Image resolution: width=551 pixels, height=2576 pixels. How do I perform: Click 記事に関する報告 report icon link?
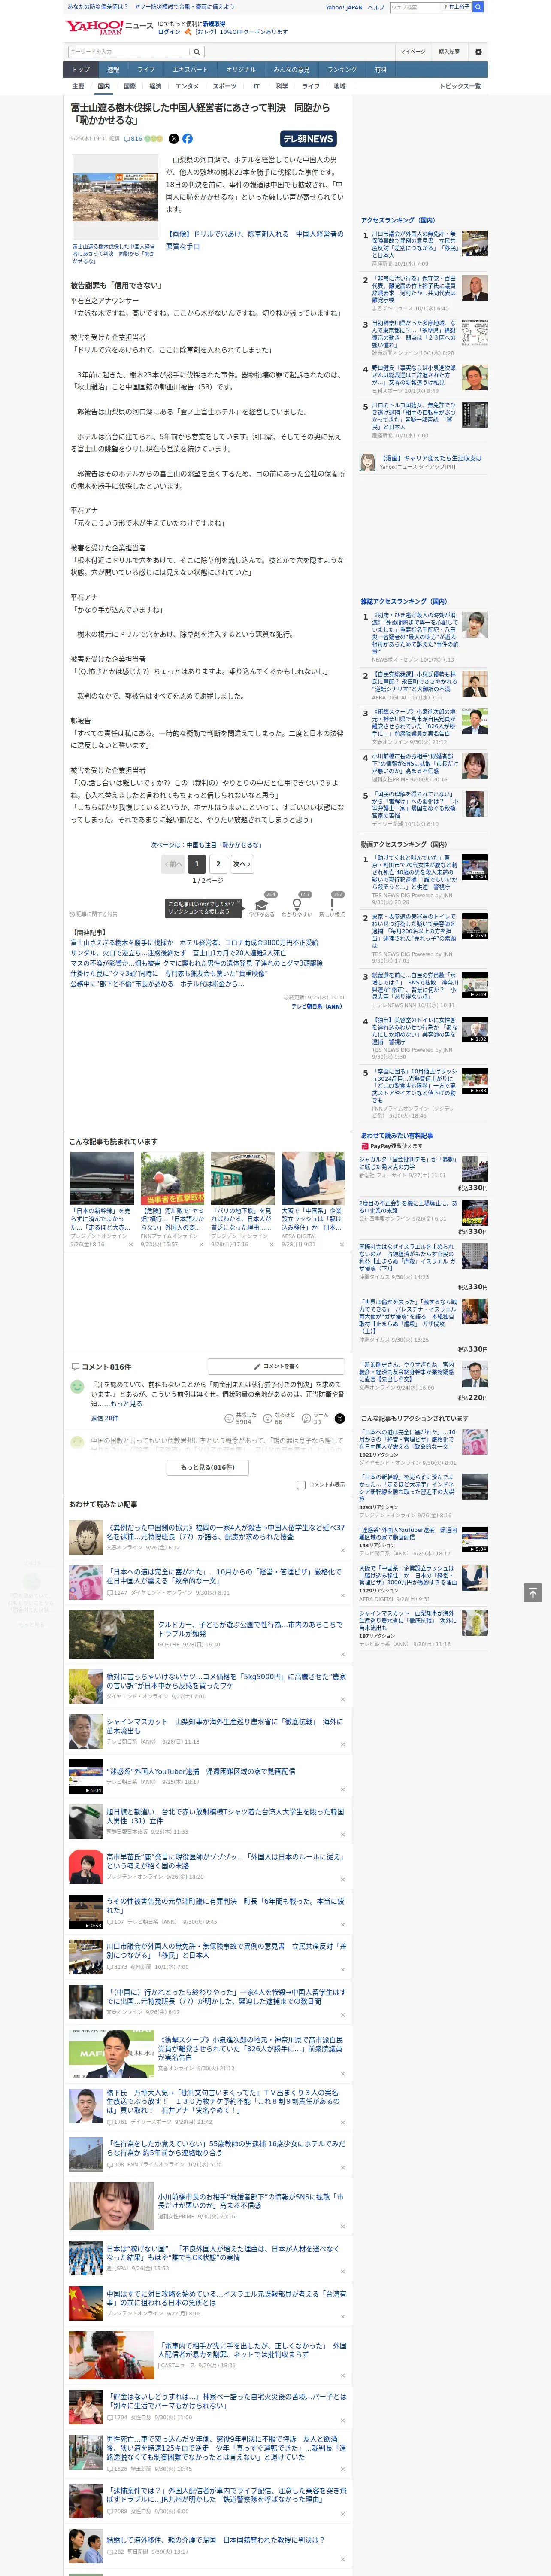[x=93, y=914]
